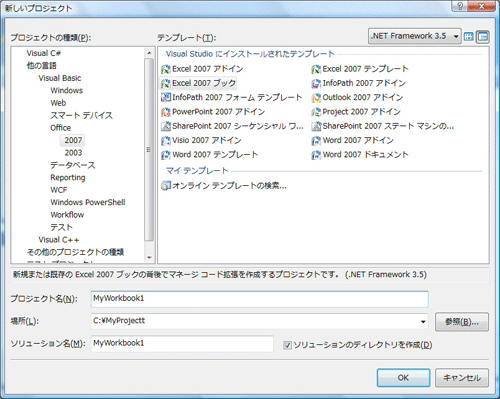Select the InfoPath 2007 フォーム テンプレート icon
Image resolution: width=500 pixels, height=399 pixels.
click(166, 97)
